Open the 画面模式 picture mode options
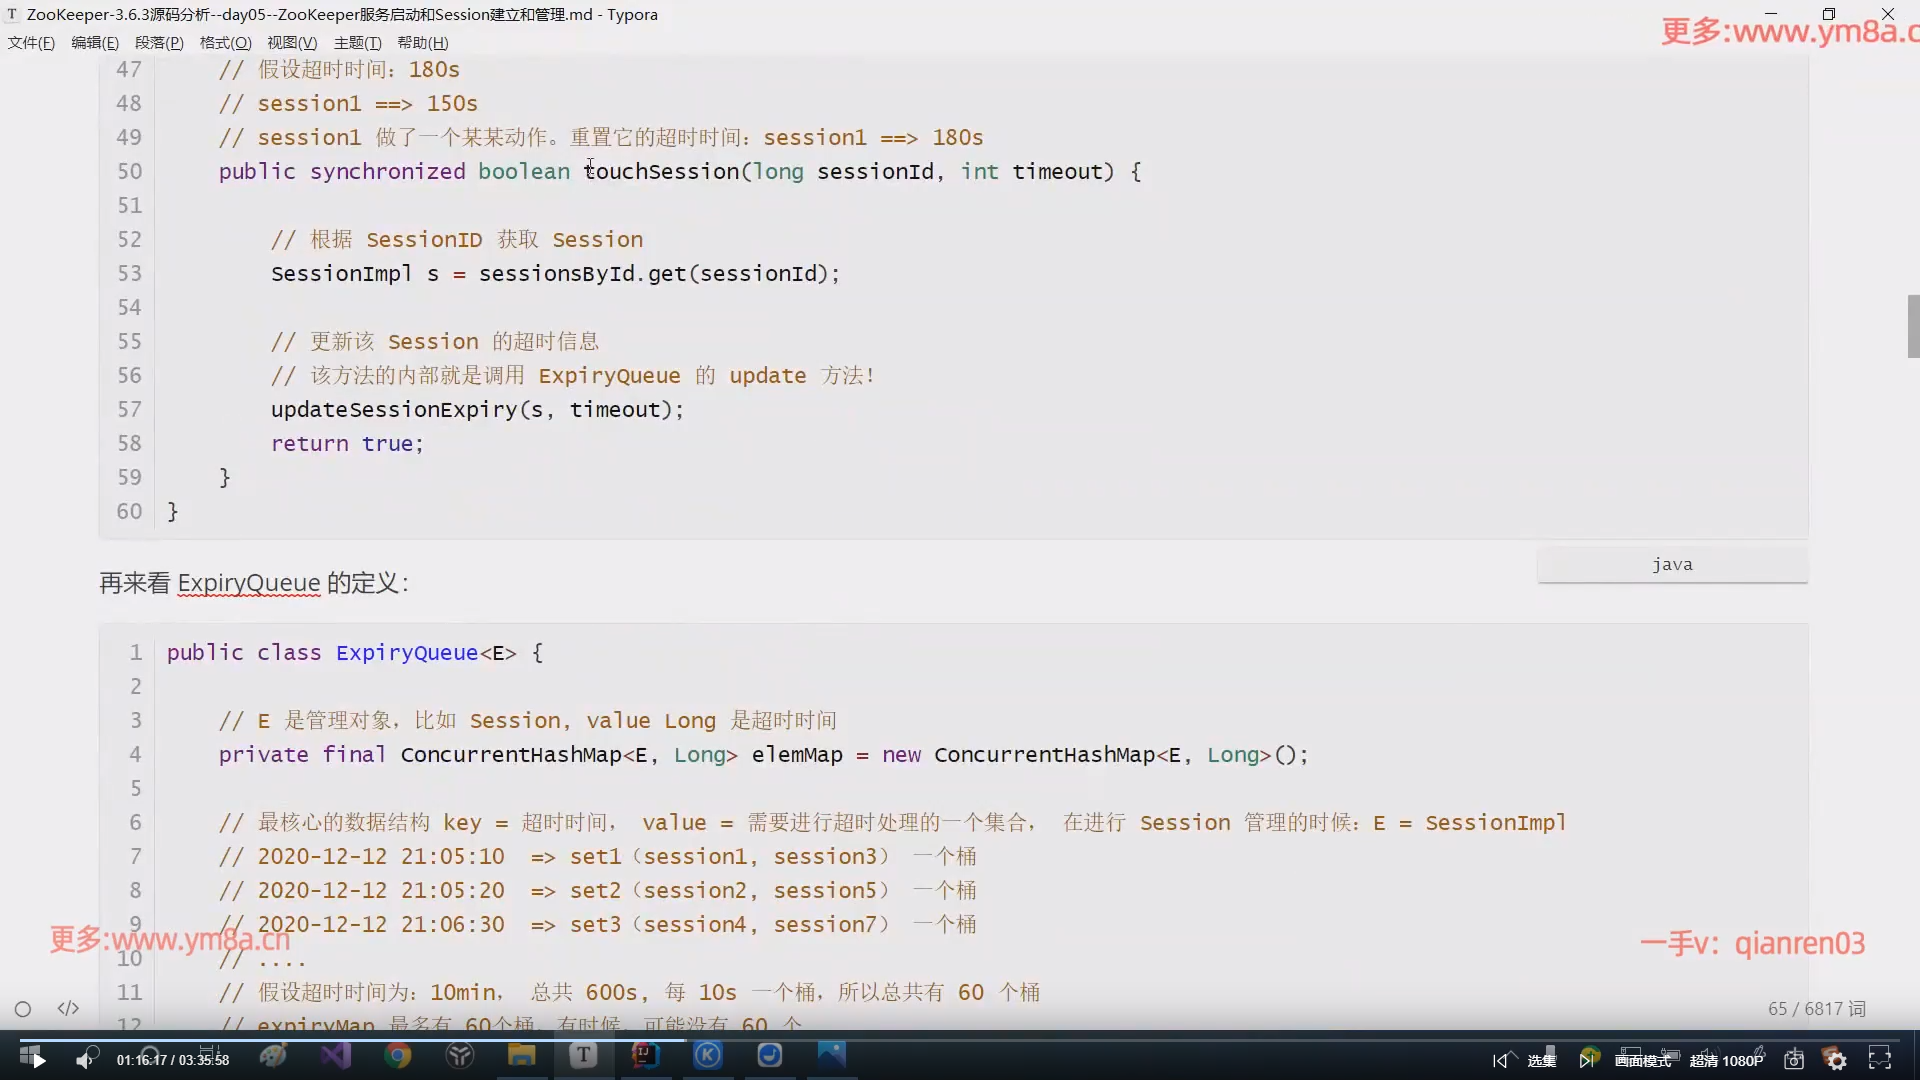This screenshot has width=1920, height=1080. 1642,1060
